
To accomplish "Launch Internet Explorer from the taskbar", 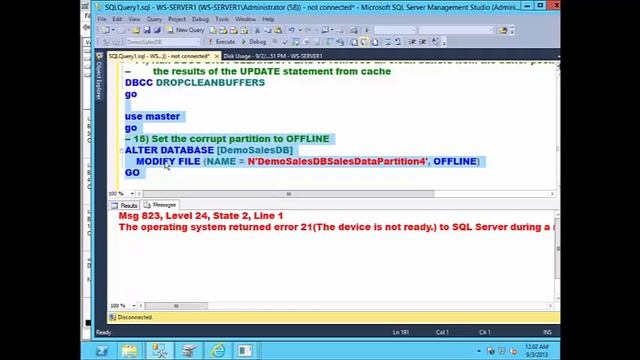I will point(218,350).
